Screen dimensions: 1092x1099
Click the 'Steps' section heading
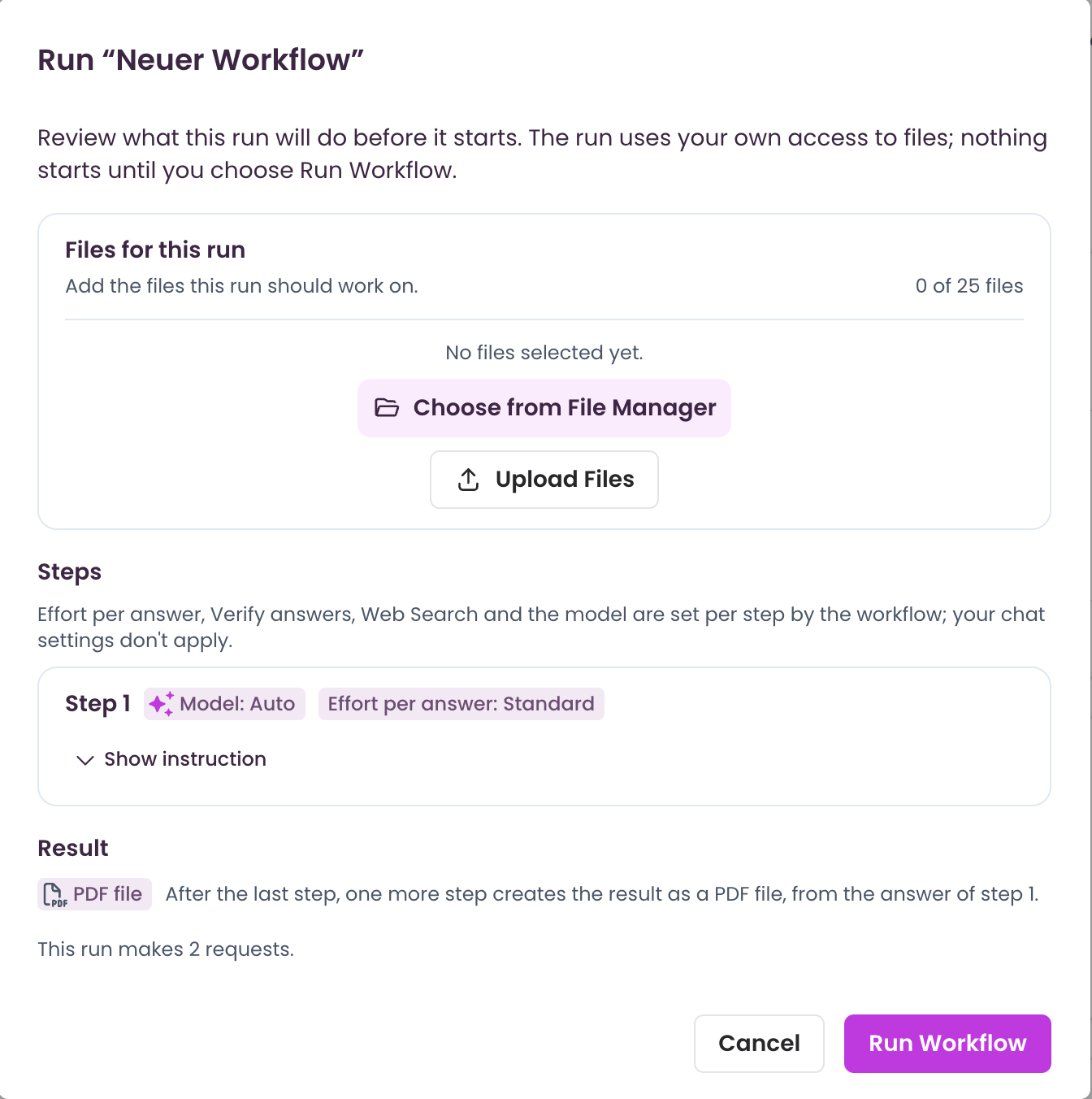(69, 572)
